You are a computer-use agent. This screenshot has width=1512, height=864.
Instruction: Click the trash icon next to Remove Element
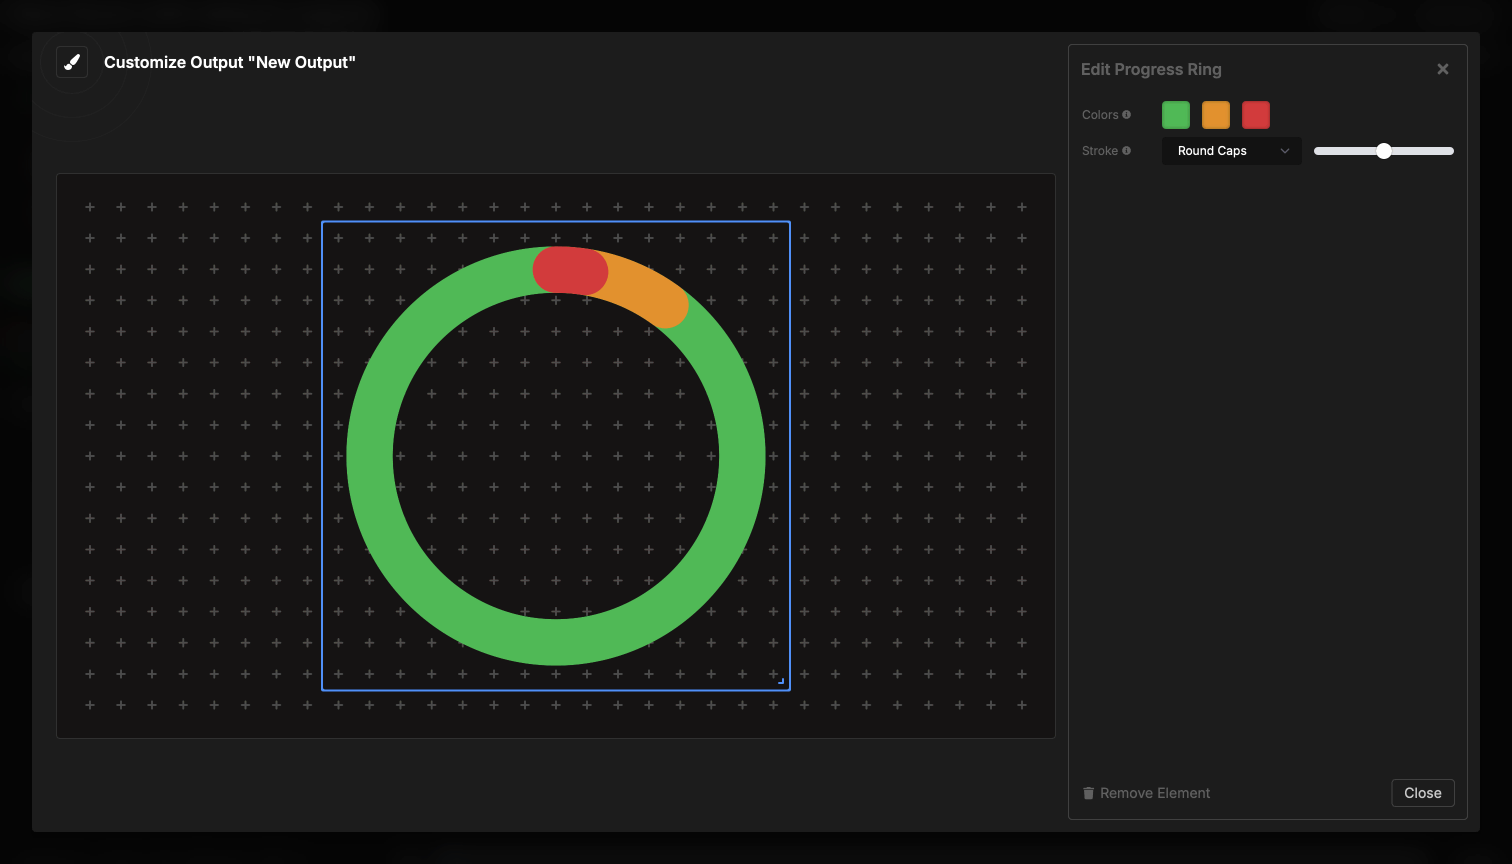[x=1089, y=792]
